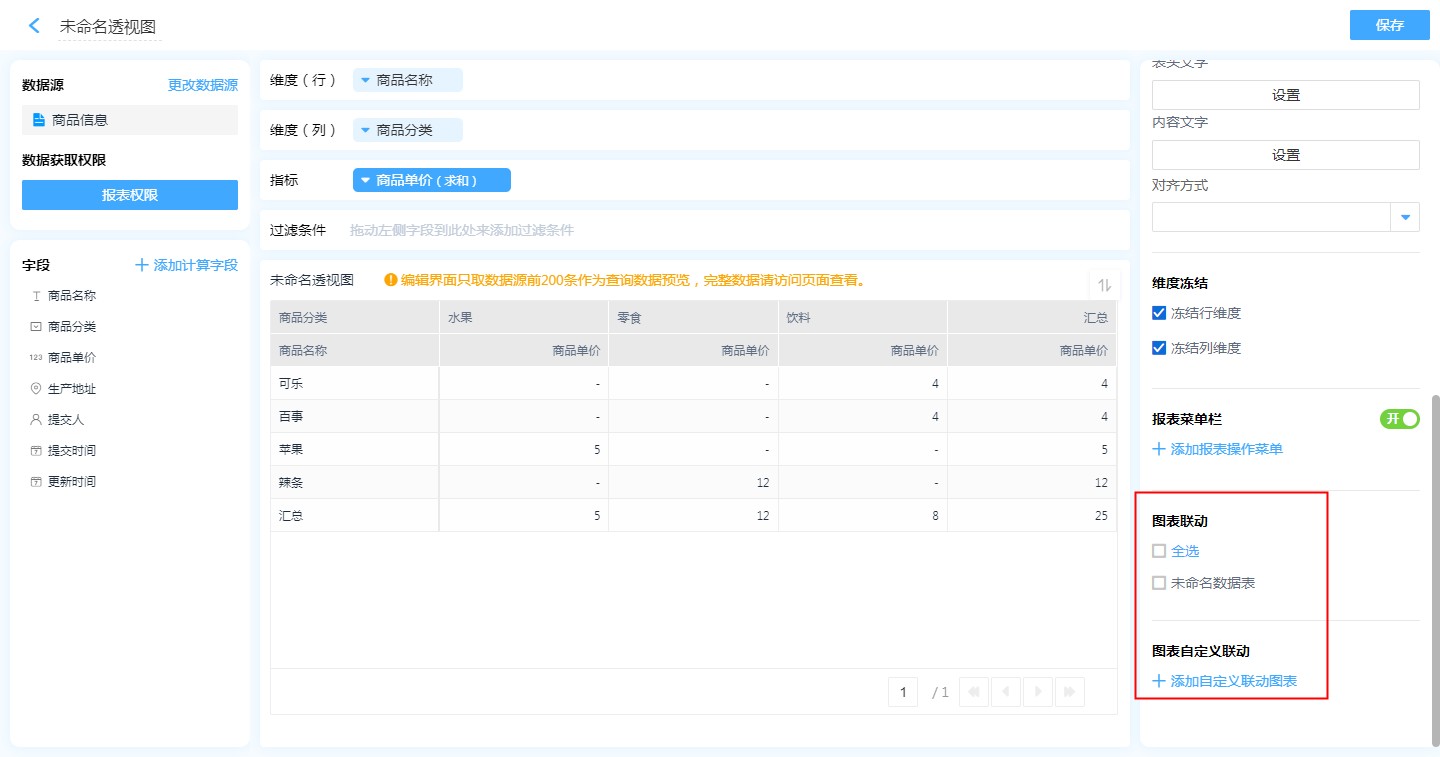Go to the first page of results
The width and height of the screenshot is (1440, 757).
(x=974, y=691)
